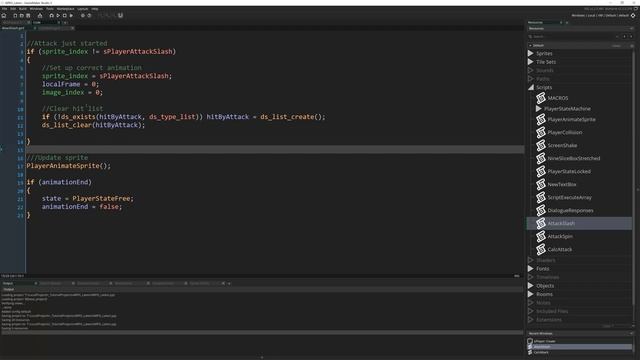Click the MACROS script icon
The image size is (640, 360).
click(x=541, y=98)
